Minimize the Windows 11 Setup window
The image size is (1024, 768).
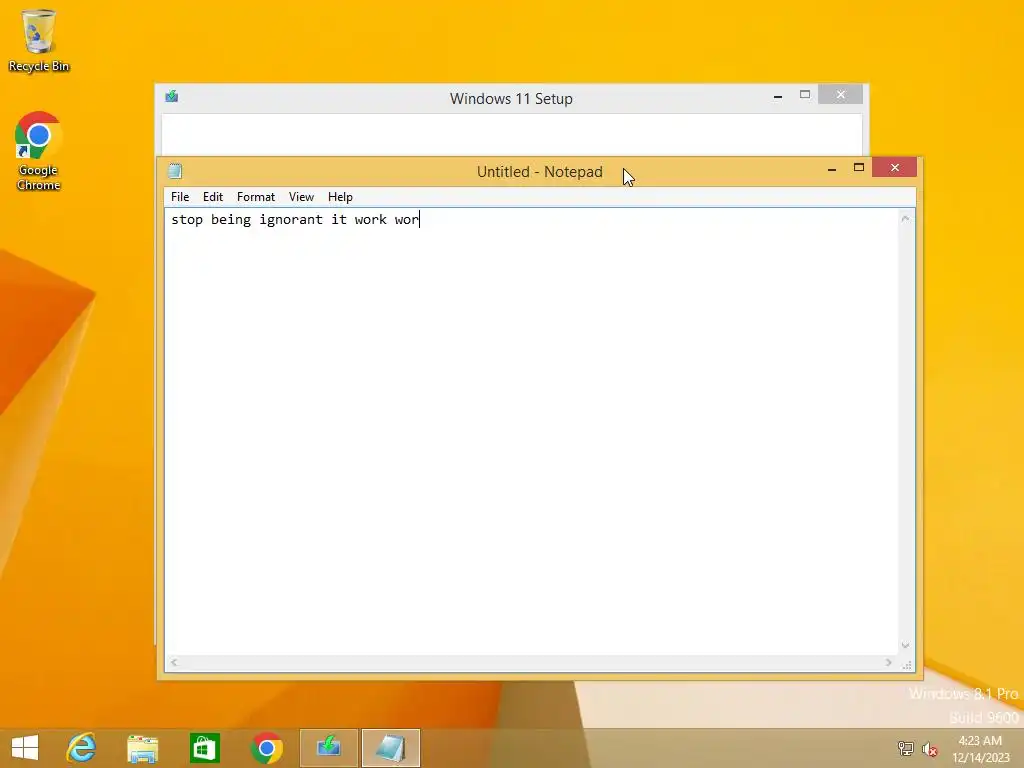[x=778, y=96]
